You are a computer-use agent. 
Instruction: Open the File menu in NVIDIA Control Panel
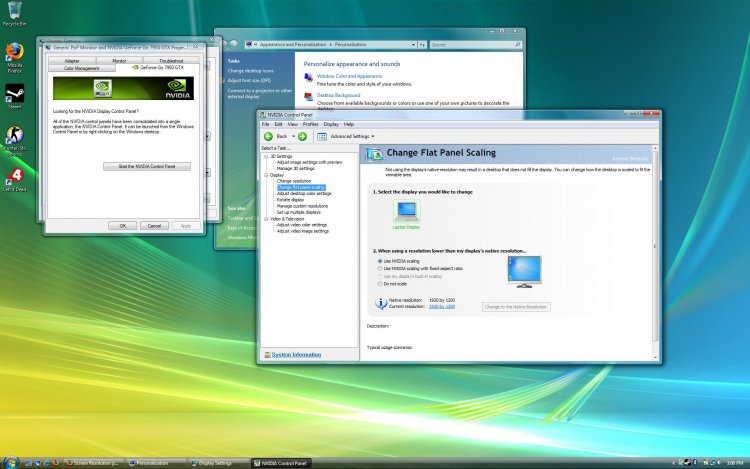pos(265,124)
